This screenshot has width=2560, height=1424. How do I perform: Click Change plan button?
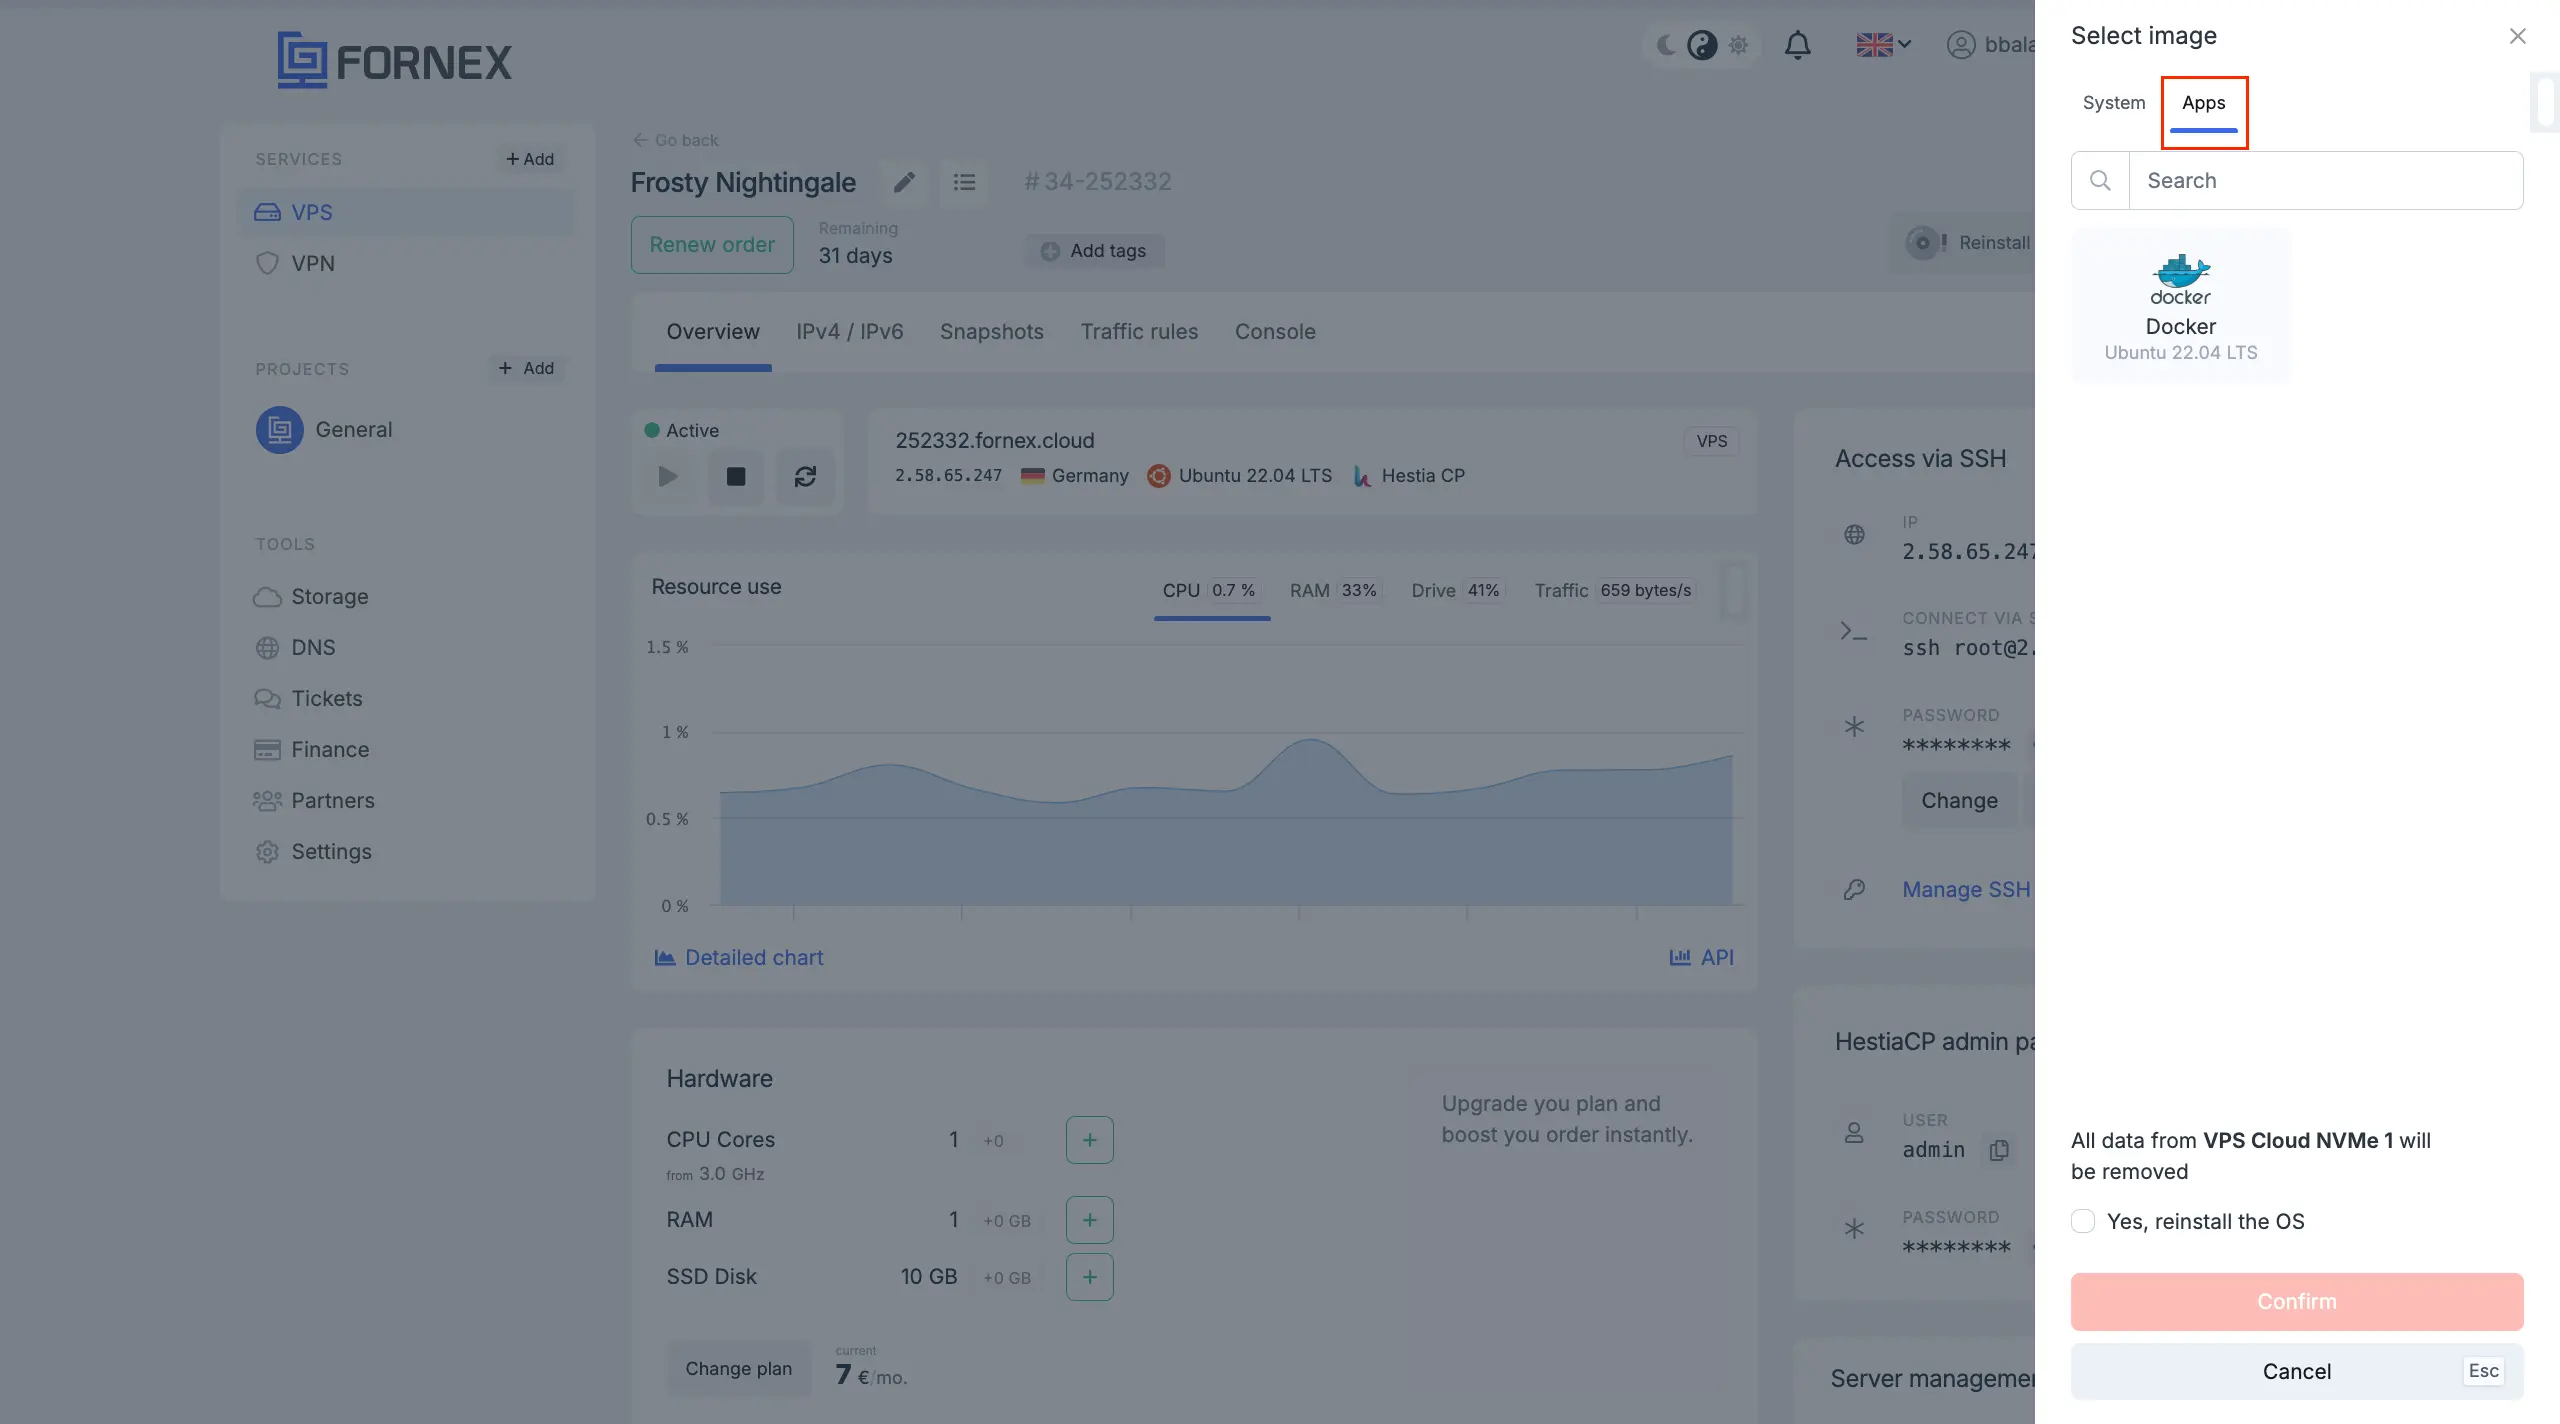pyautogui.click(x=738, y=1369)
